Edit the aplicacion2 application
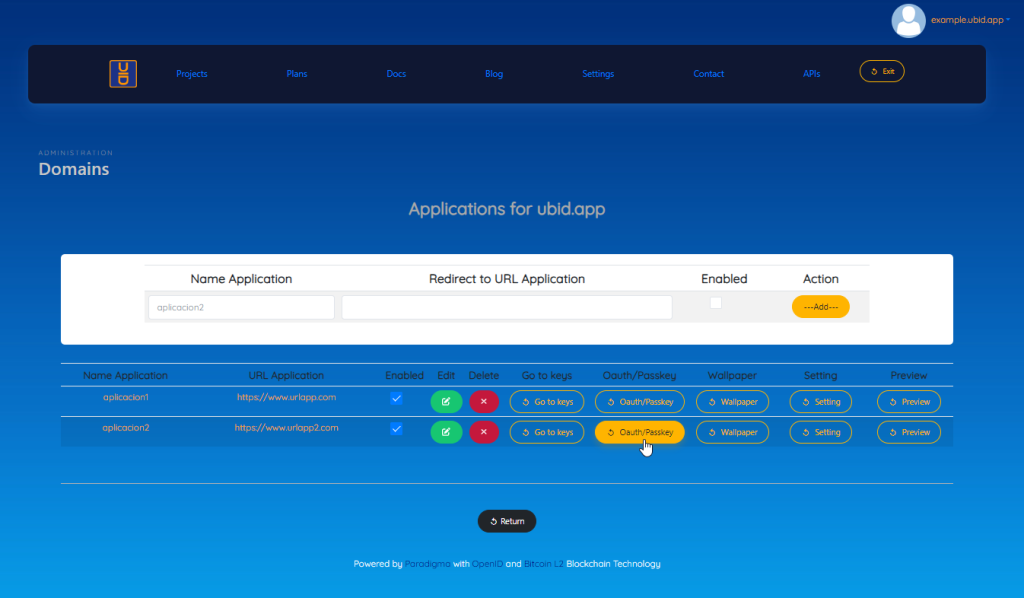The width and height of the screenshot is (1024, 598). [446, 432]
